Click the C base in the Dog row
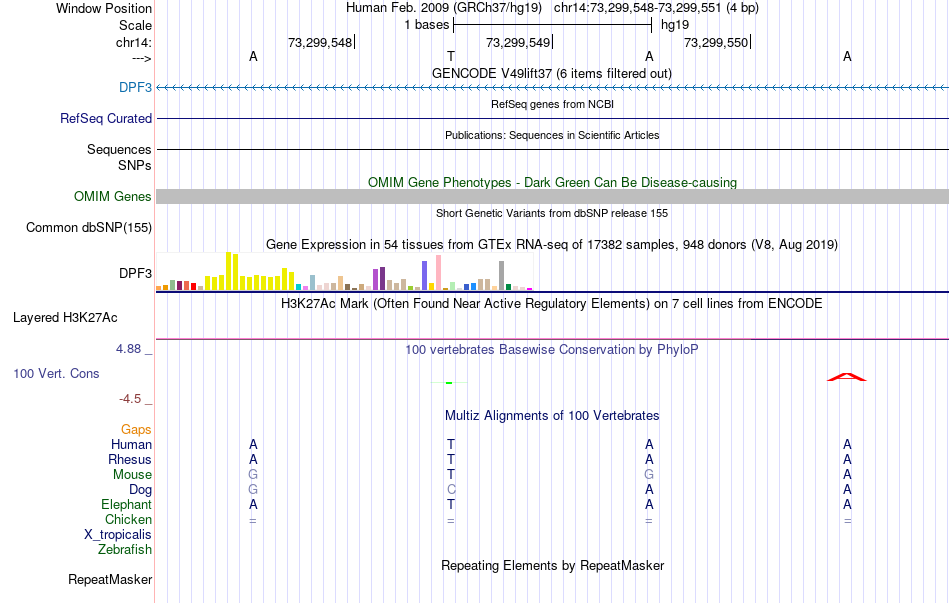 pyautogui.click(x=451, y=490)
